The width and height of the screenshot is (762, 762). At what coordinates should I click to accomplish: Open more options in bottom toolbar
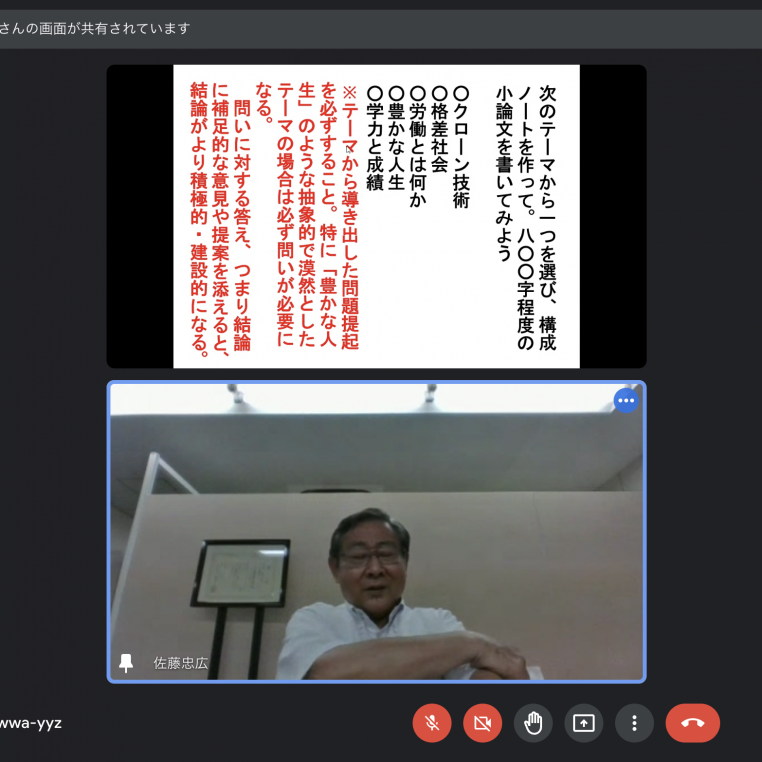click(634, 723)
